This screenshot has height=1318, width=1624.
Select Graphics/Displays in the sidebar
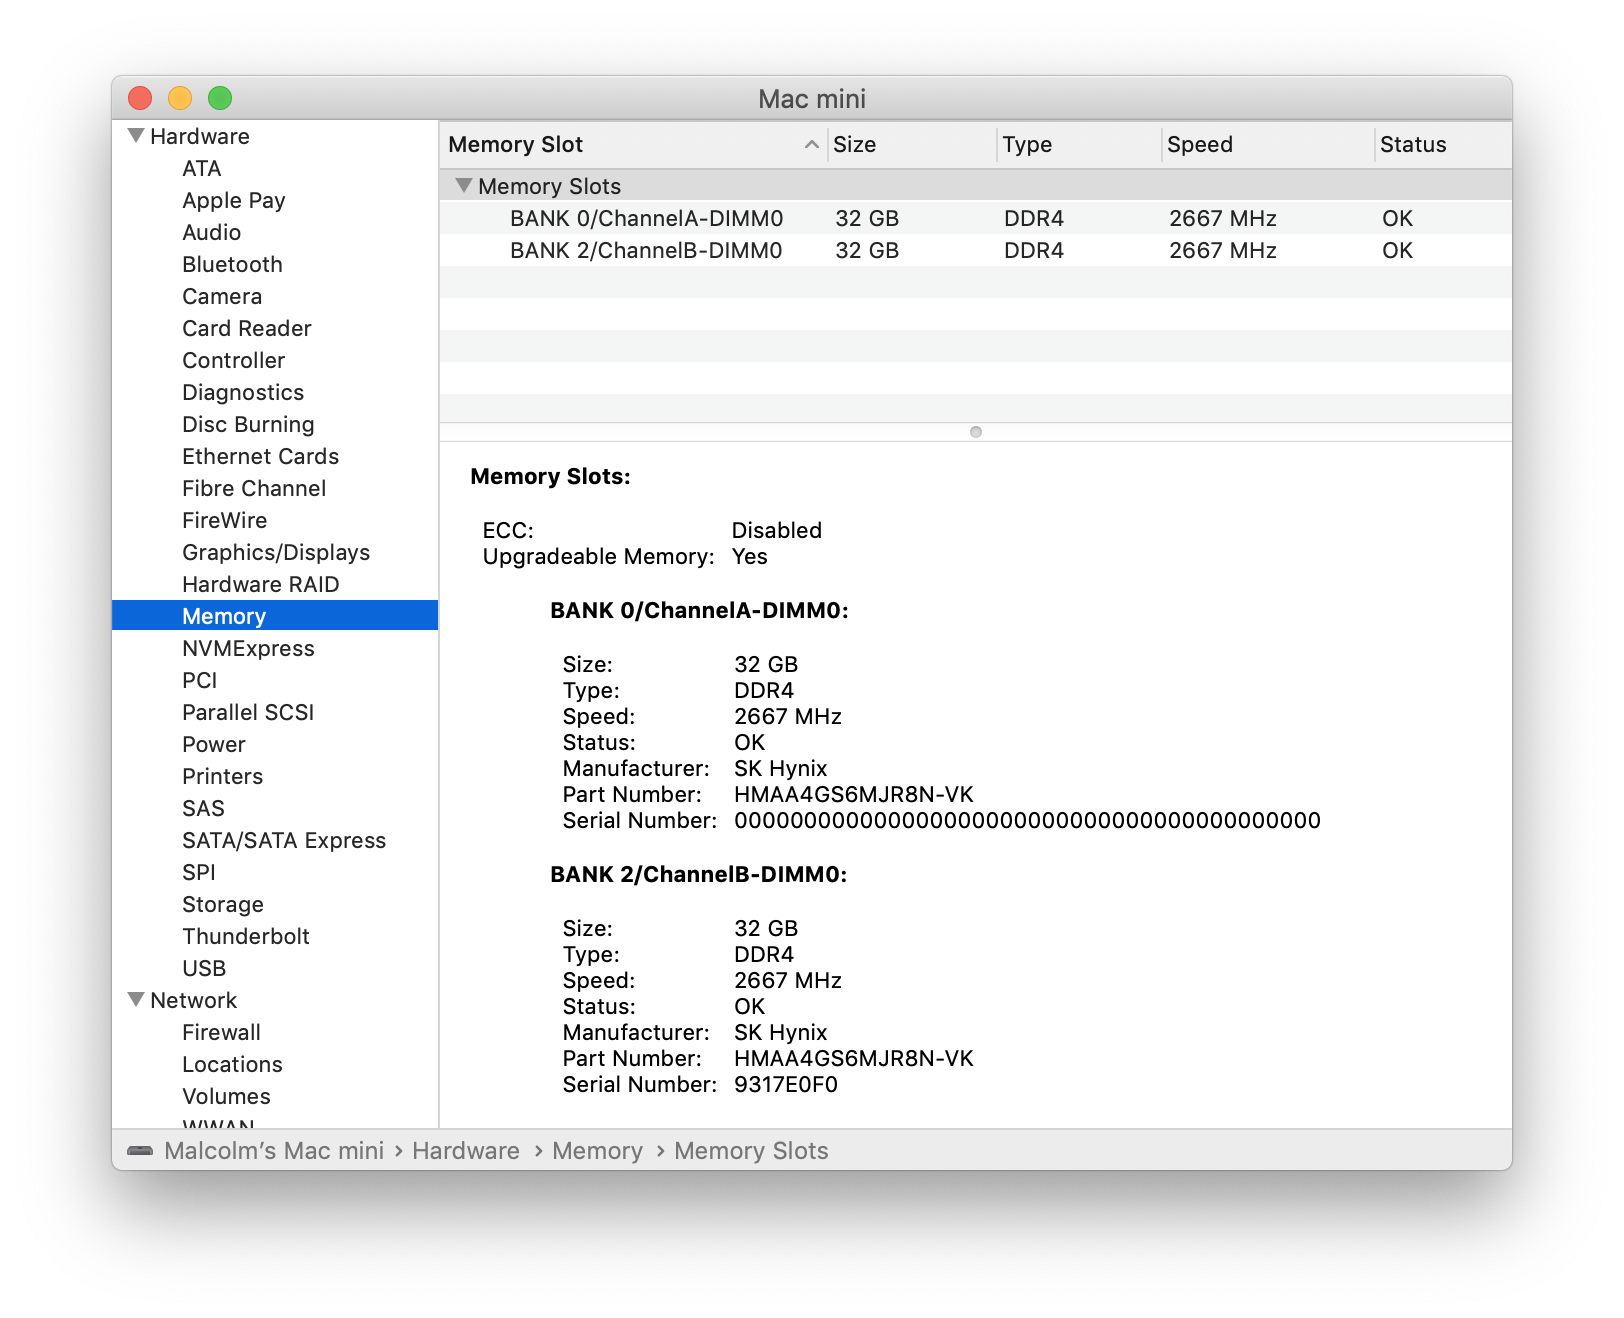[276, 552]
